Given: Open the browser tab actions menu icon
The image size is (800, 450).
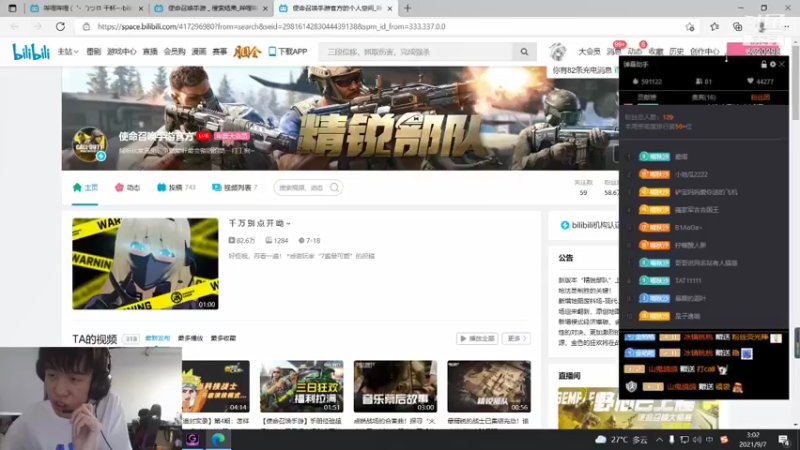Looking at the screenshot, I should tap(12, 8).
